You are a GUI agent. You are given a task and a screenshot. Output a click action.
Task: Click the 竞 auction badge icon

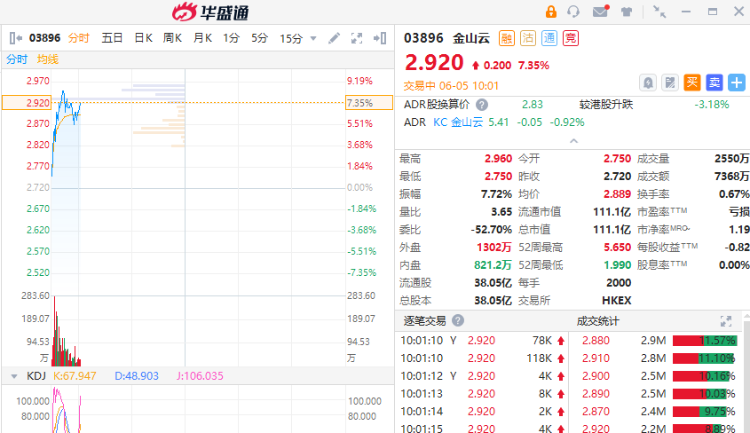coord(571,38)
